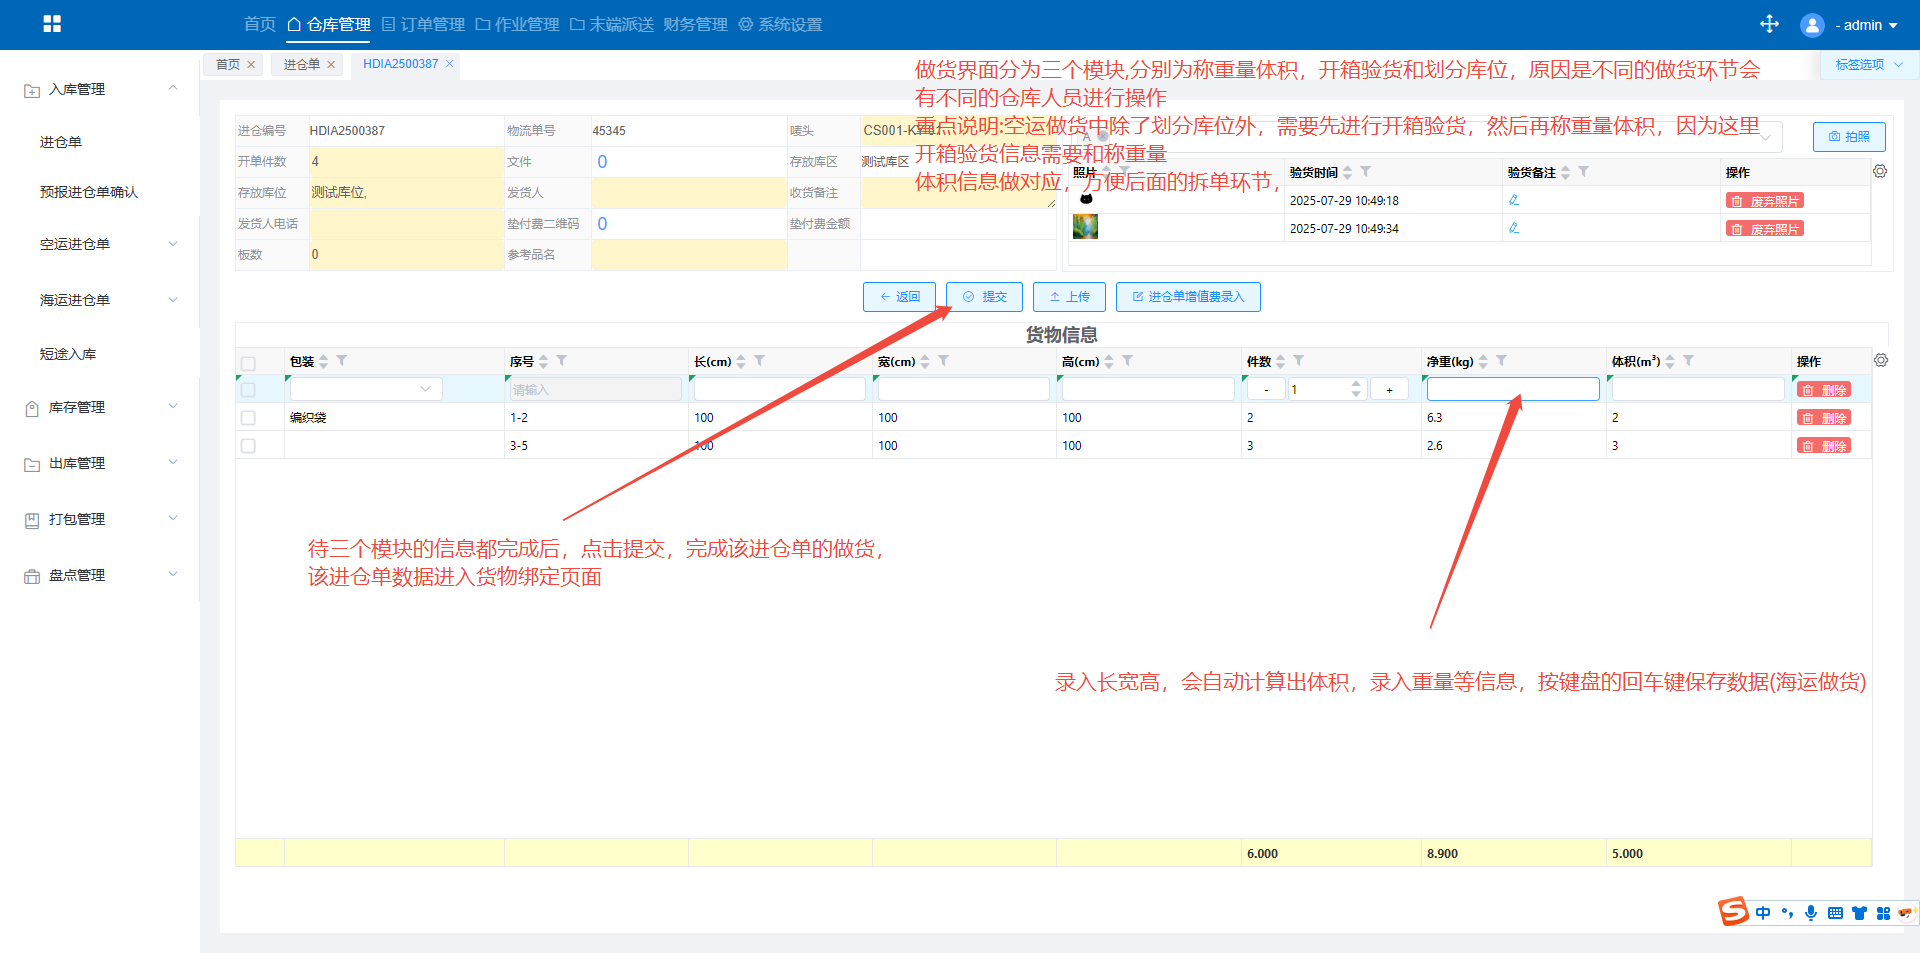Viewport: 1920px width, 953px height.
Task: Click the app grid icon in top-left
Action: (52, 24)
